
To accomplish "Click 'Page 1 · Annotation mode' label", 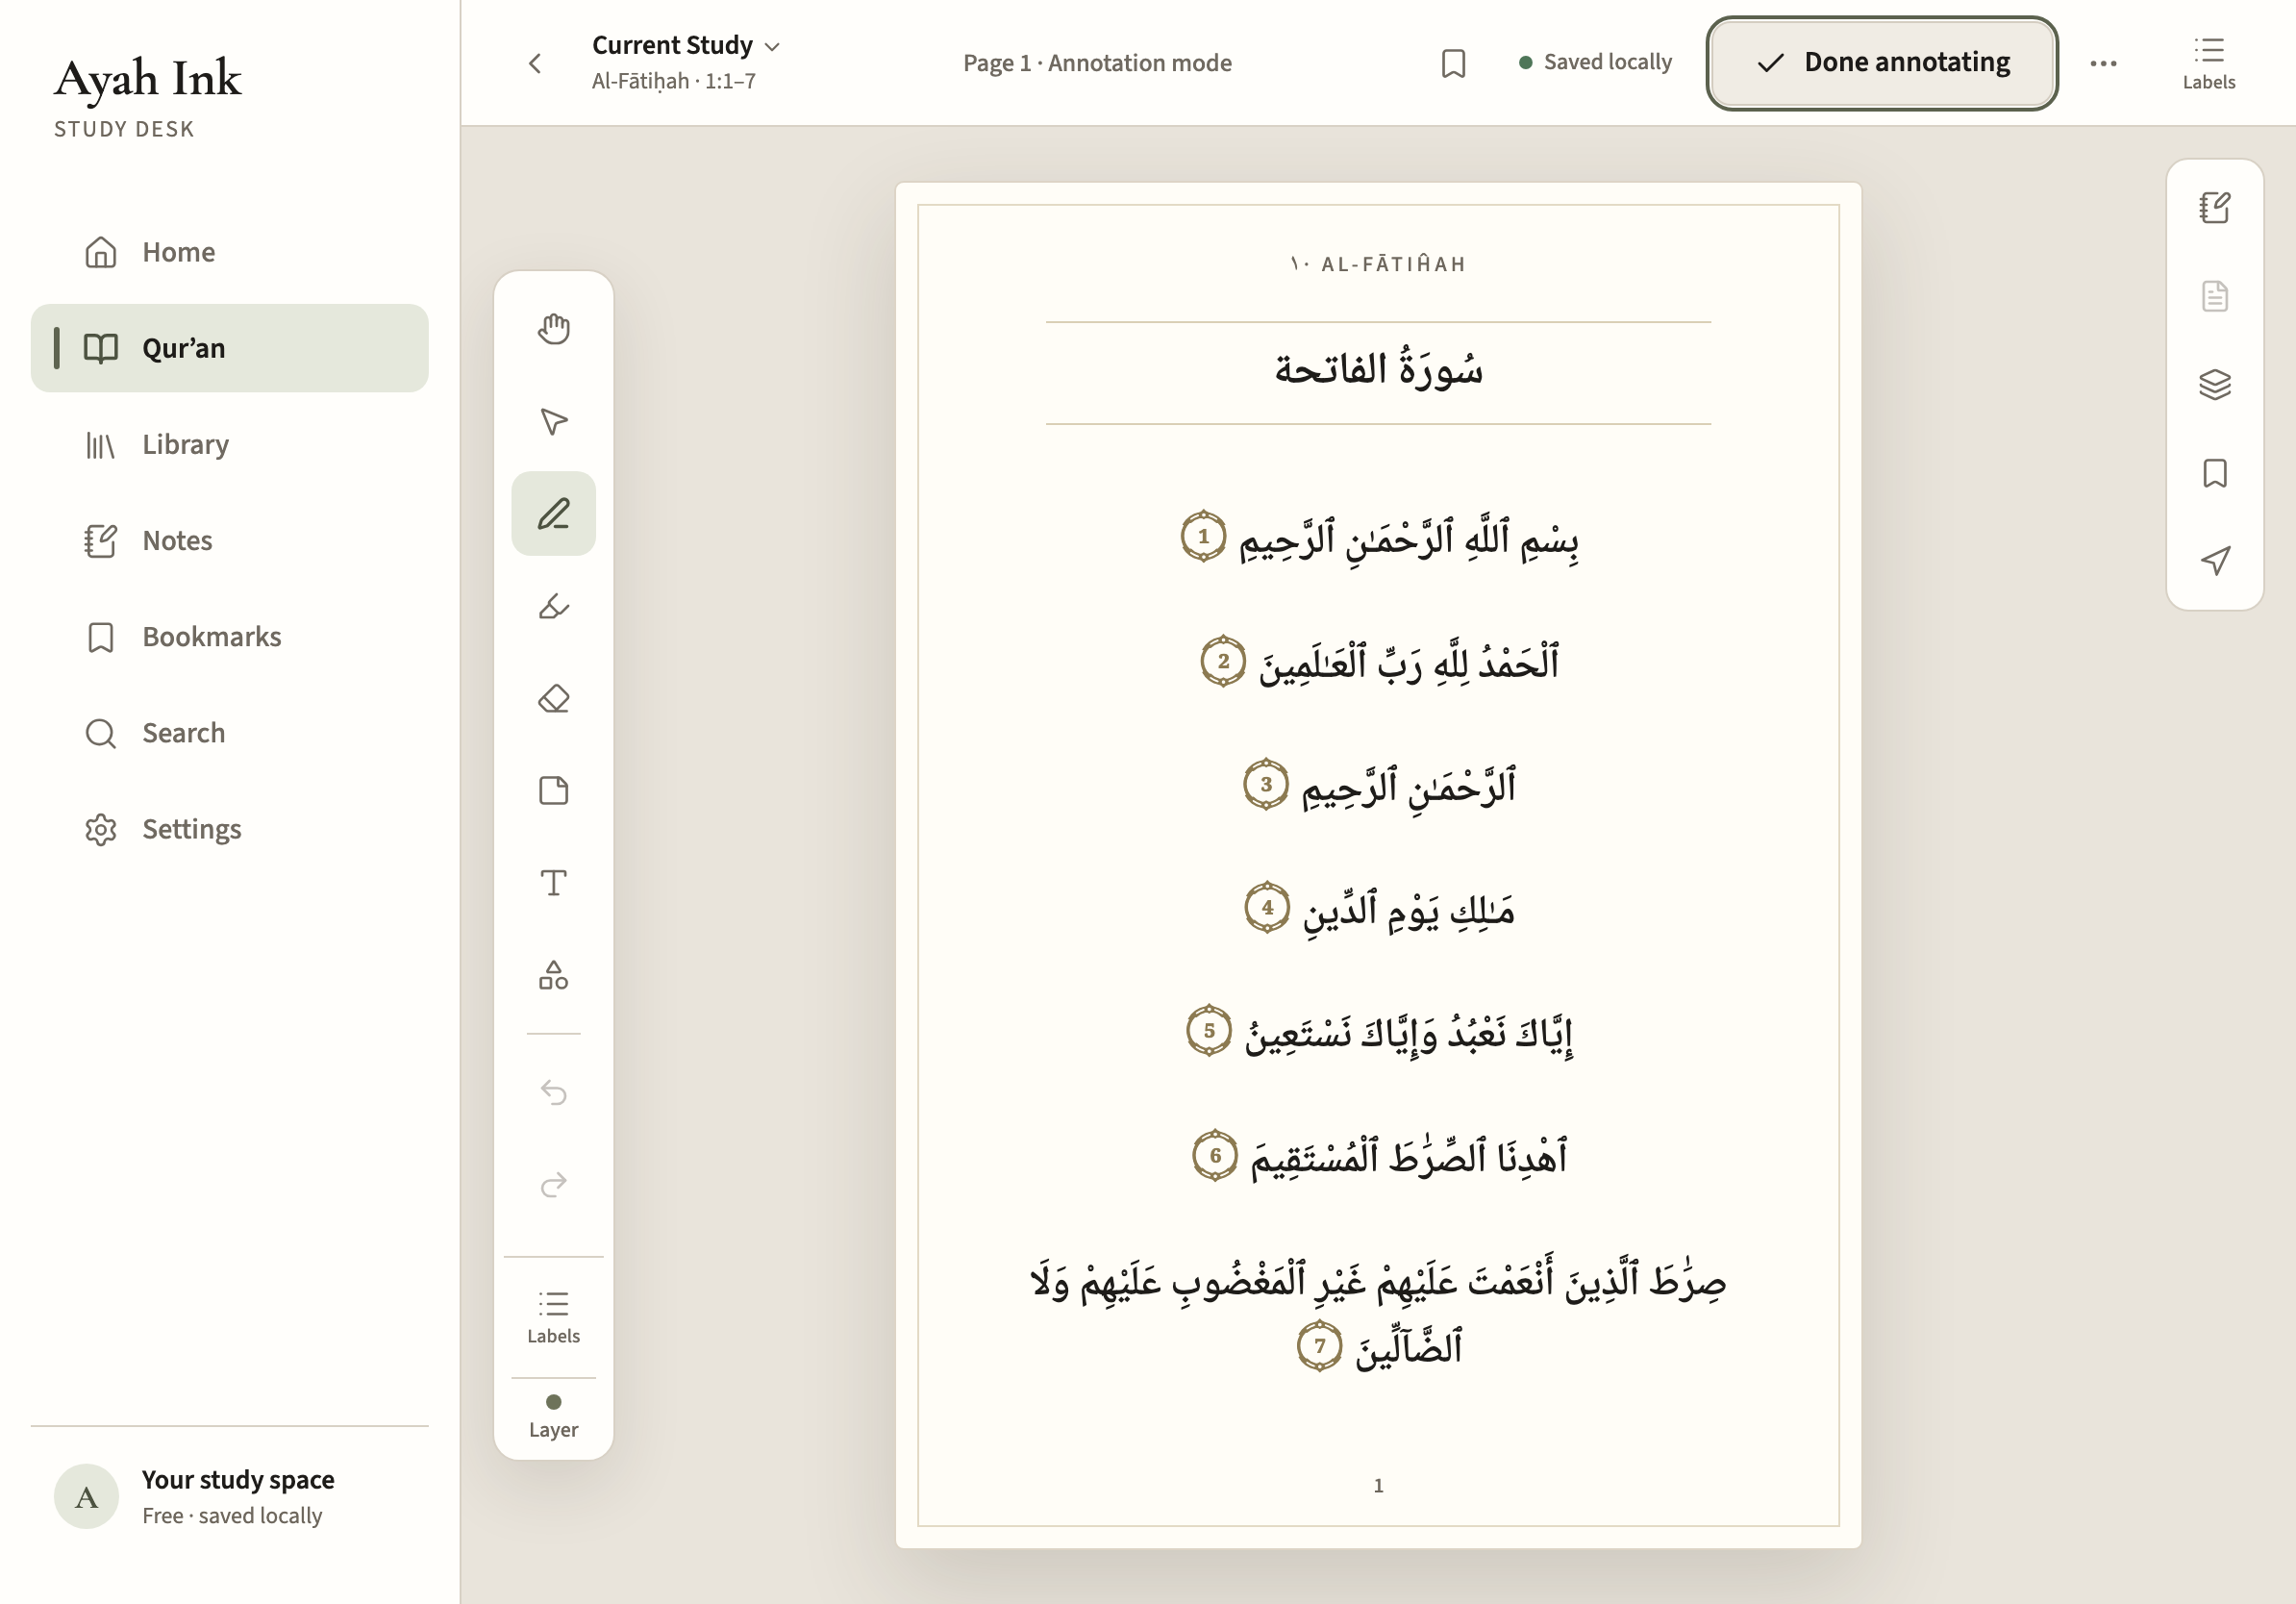I will point(1097,63).
